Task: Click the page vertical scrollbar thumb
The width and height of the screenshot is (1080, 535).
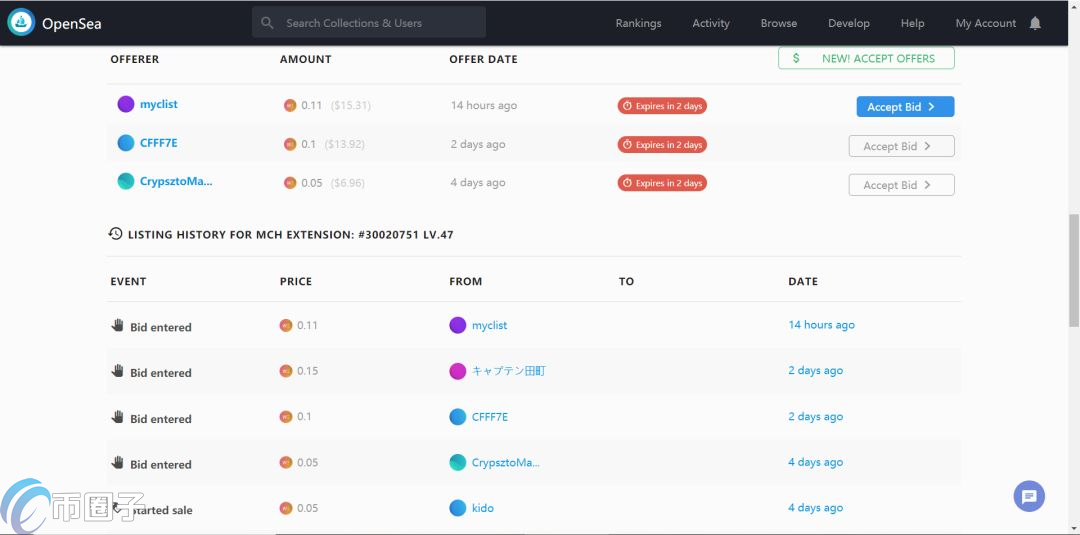Action: coord(1074,271)
